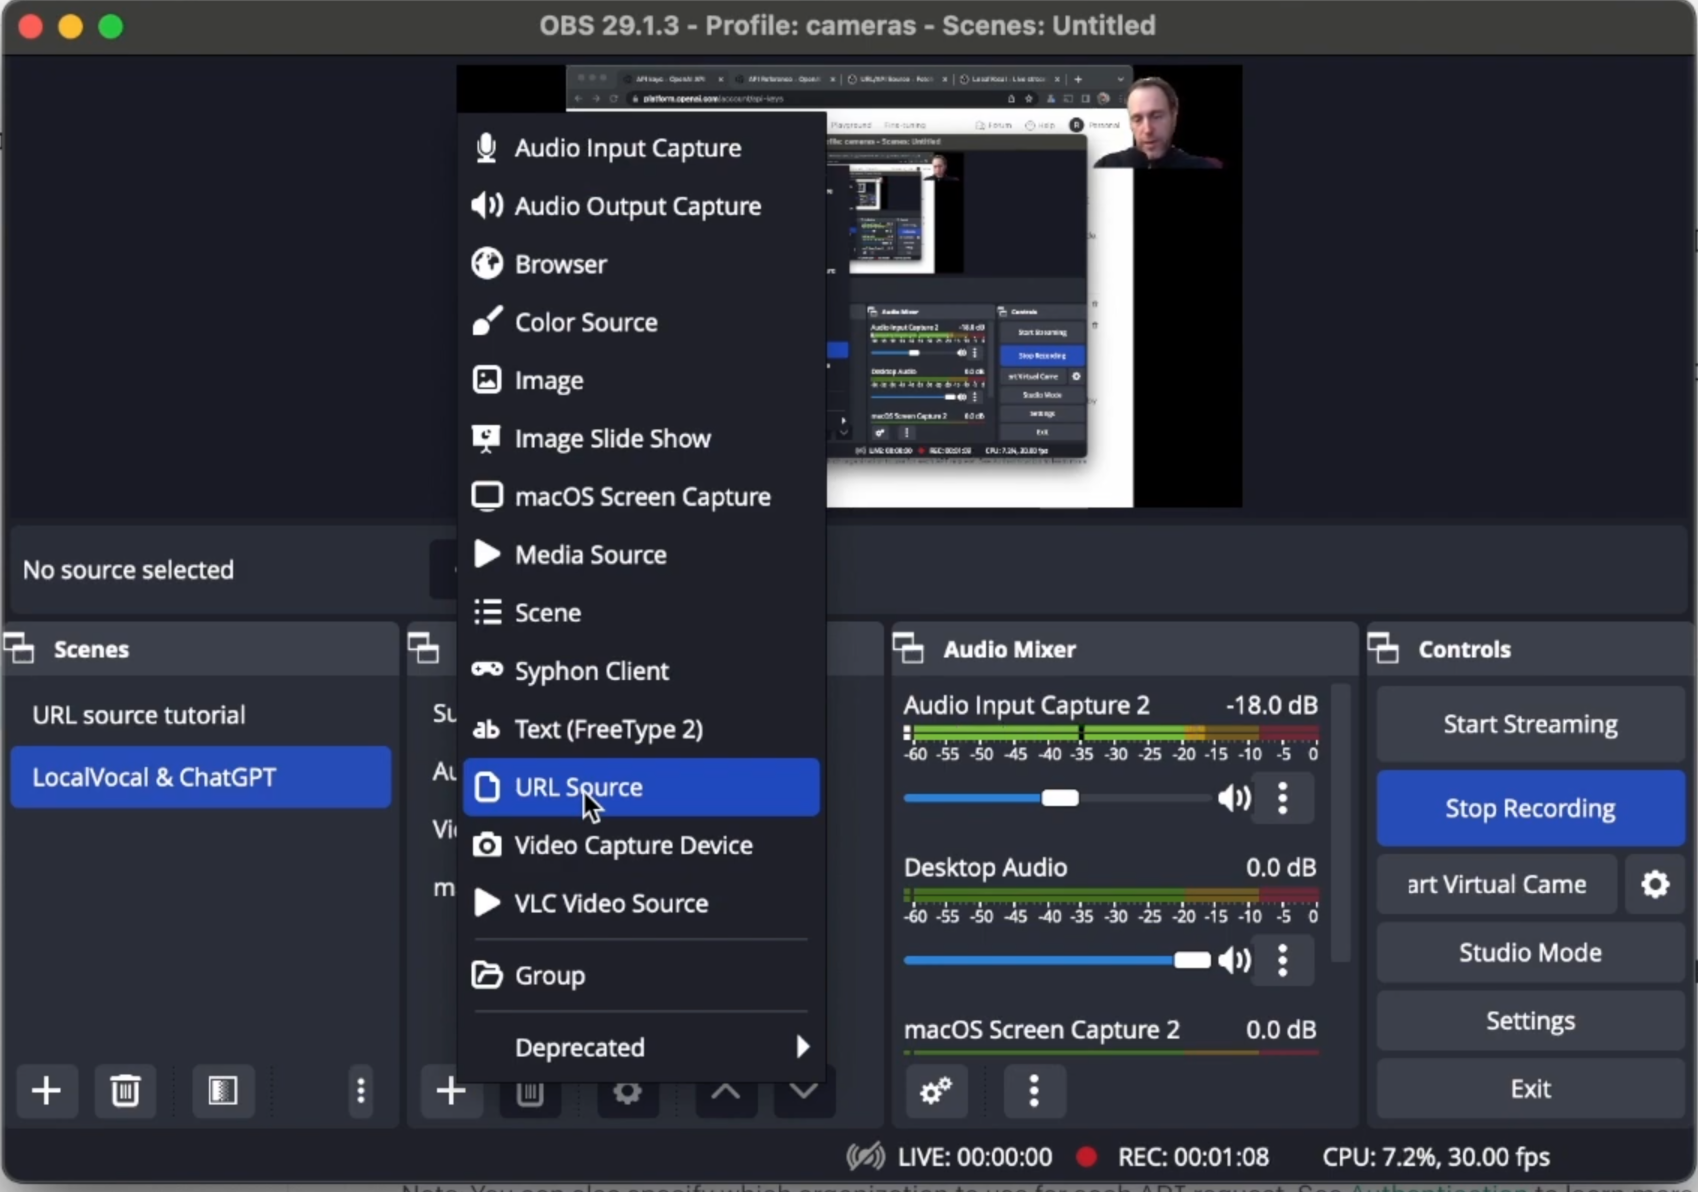Choose URL Source from add menu
The image size is (1698, 1192).
pyautogui.click(x=641, y=787)
